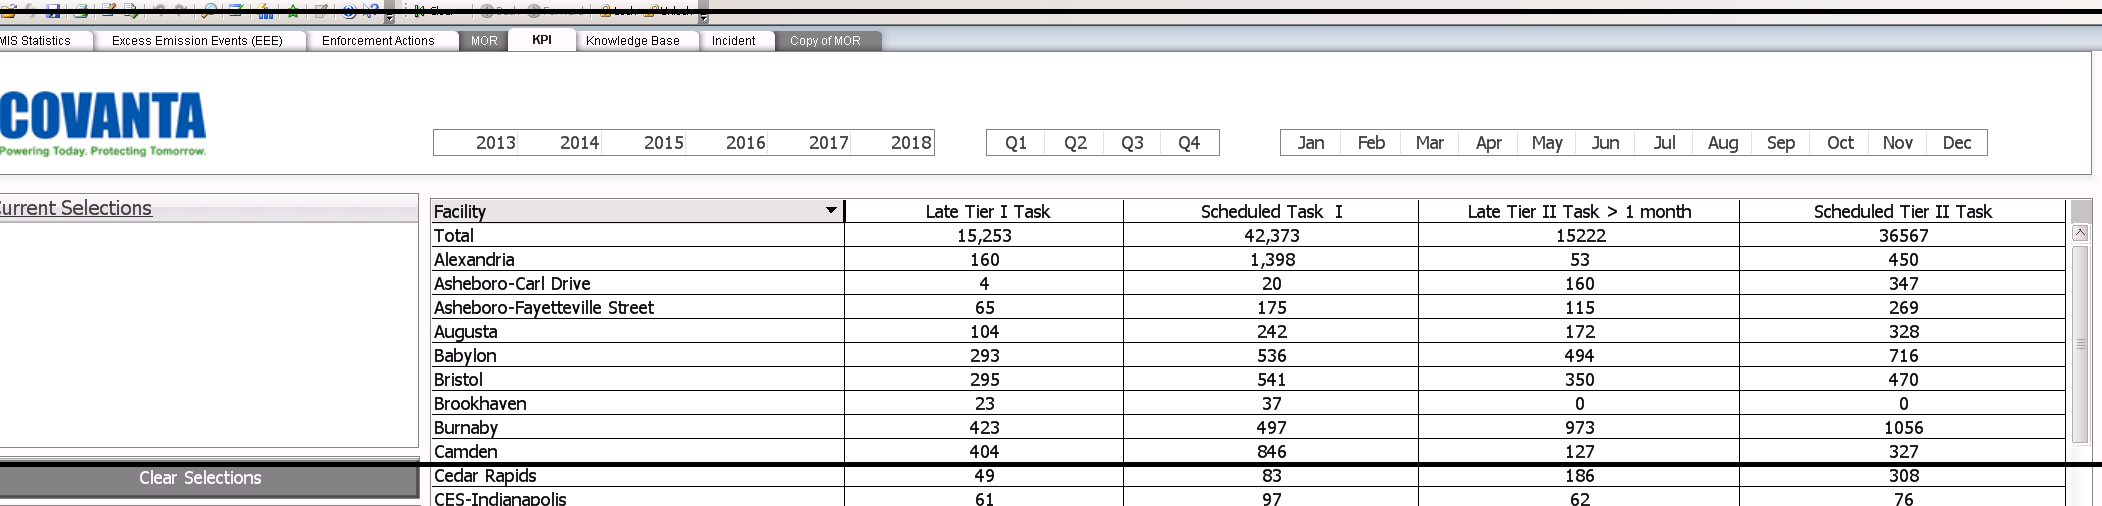The width and height of the screenshot is (2102, 506).
Task: Open the Enforcement Actions tab
Action: pos(378,41)
